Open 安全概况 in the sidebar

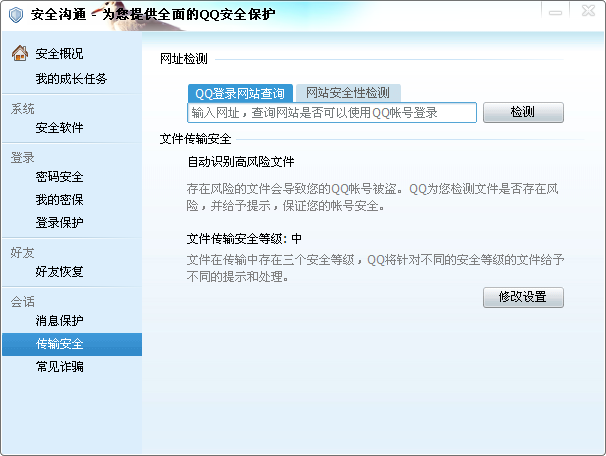59,54
